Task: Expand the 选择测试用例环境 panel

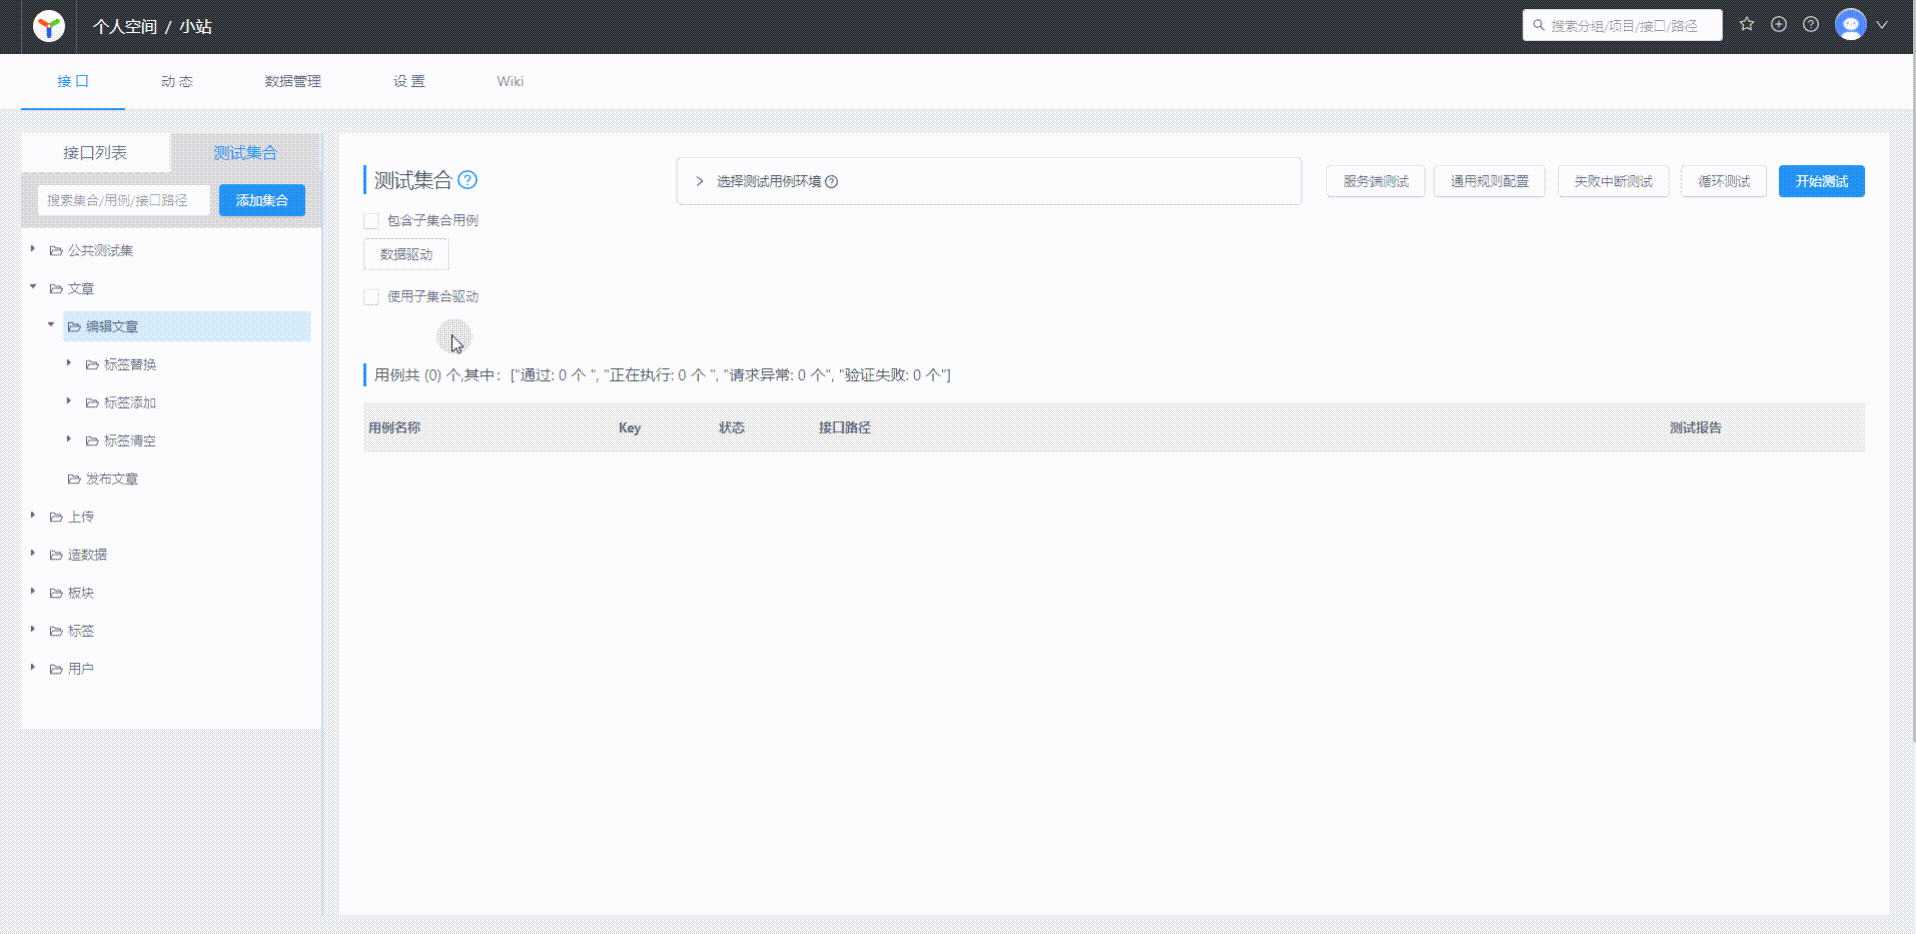Action: 698,181
